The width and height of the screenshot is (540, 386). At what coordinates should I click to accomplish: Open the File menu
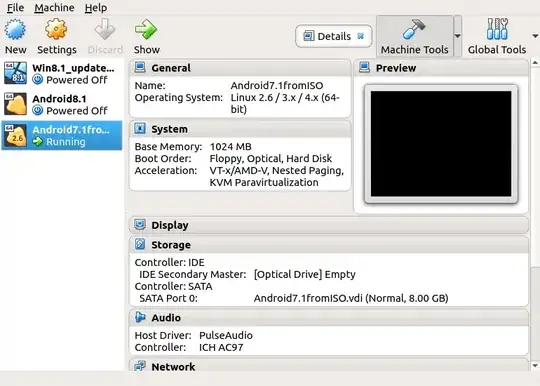pos(15,8)
